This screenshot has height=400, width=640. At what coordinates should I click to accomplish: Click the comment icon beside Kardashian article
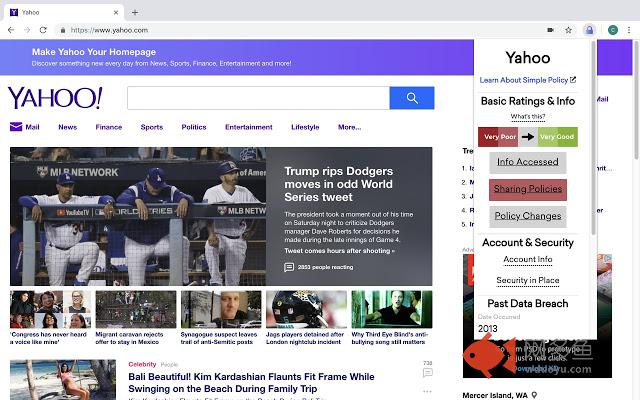pos(427,373)
